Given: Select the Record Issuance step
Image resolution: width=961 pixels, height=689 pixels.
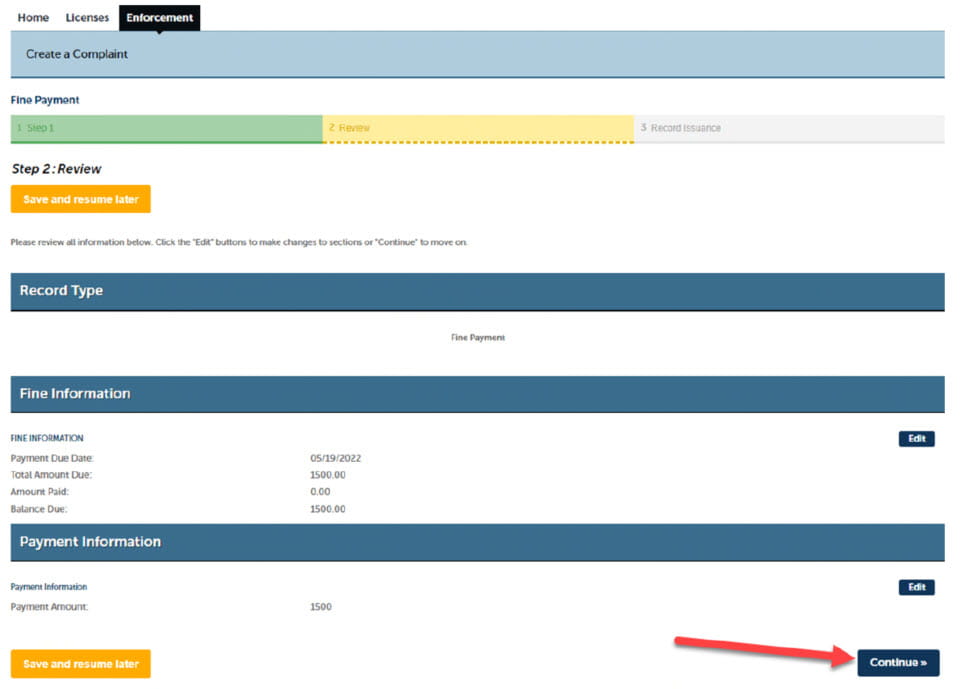Looking at the screenshot, I should [789, 128].
